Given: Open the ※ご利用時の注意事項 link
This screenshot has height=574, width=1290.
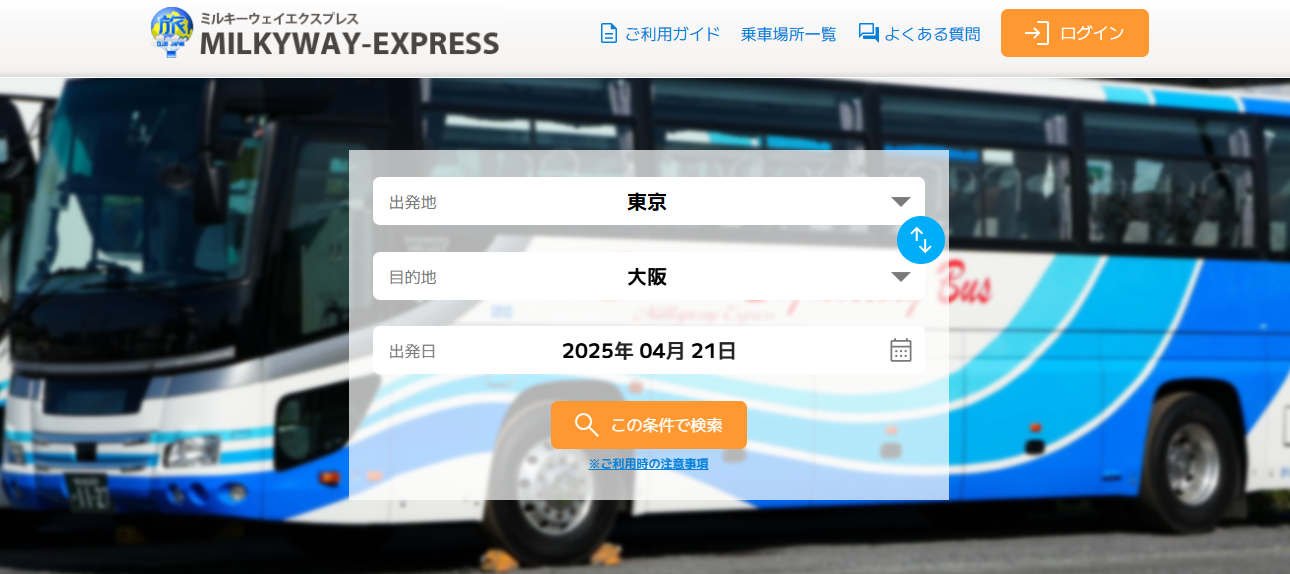Looking at the screenshot, I should tap(649, 464).
